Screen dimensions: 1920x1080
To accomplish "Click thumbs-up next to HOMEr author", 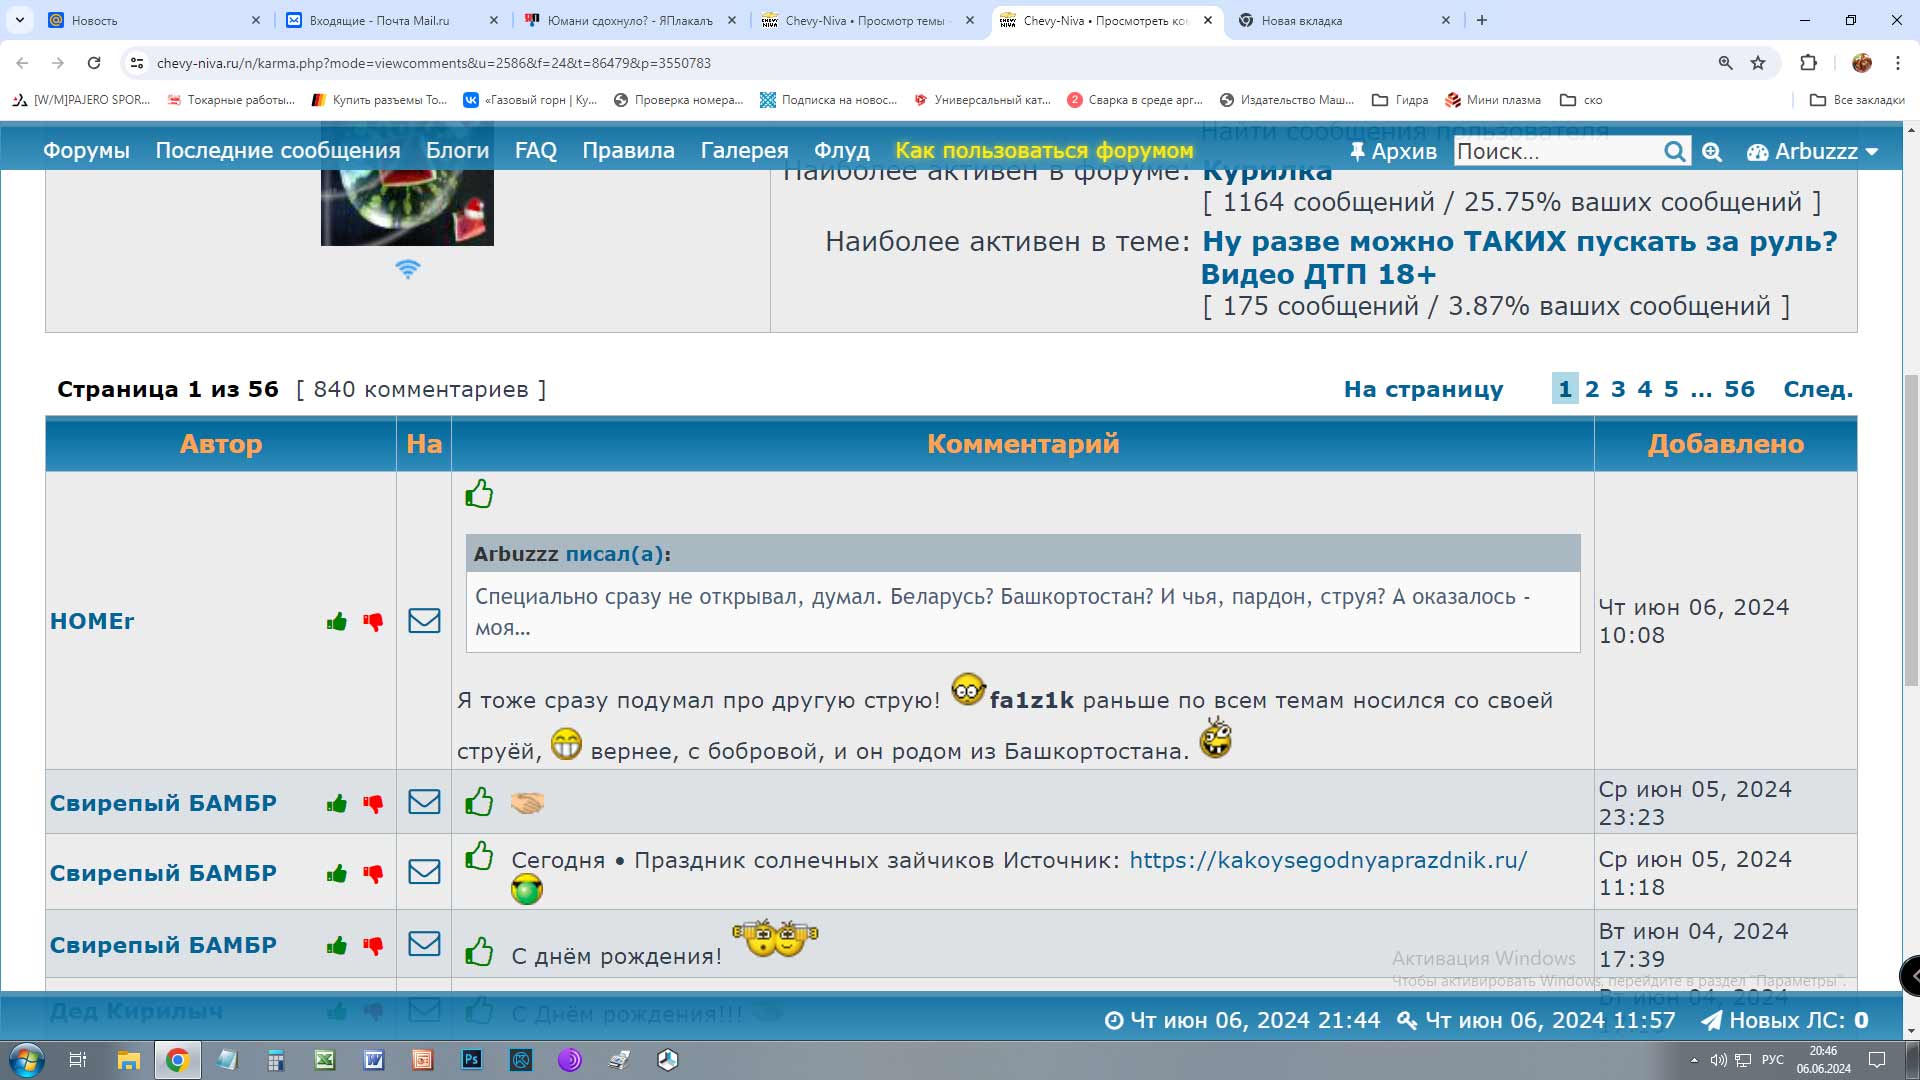I will [x=336, y=622].
